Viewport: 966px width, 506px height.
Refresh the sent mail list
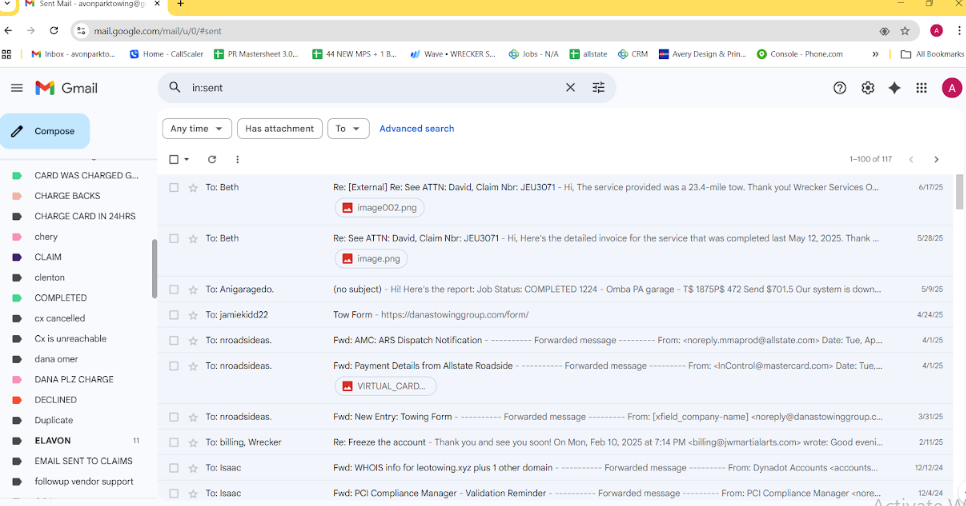coord(212,159)
